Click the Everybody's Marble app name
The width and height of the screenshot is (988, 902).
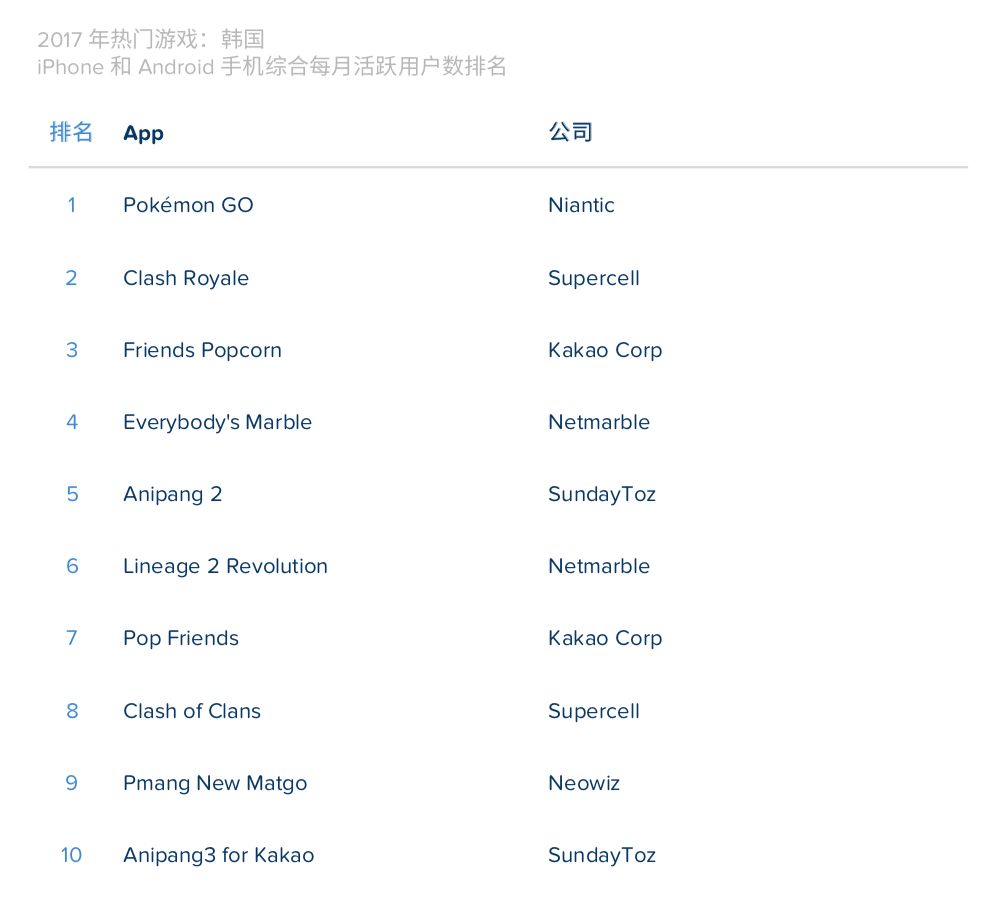point(217,422)
